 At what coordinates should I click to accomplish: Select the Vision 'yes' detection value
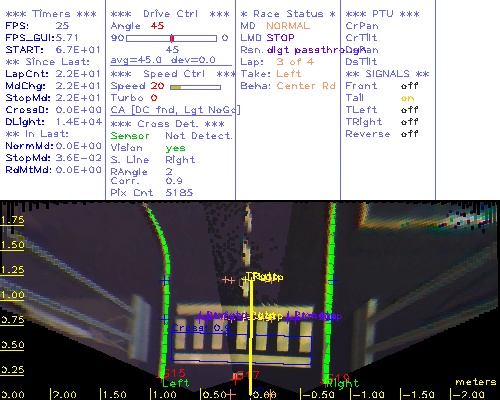tap(175, 148)
